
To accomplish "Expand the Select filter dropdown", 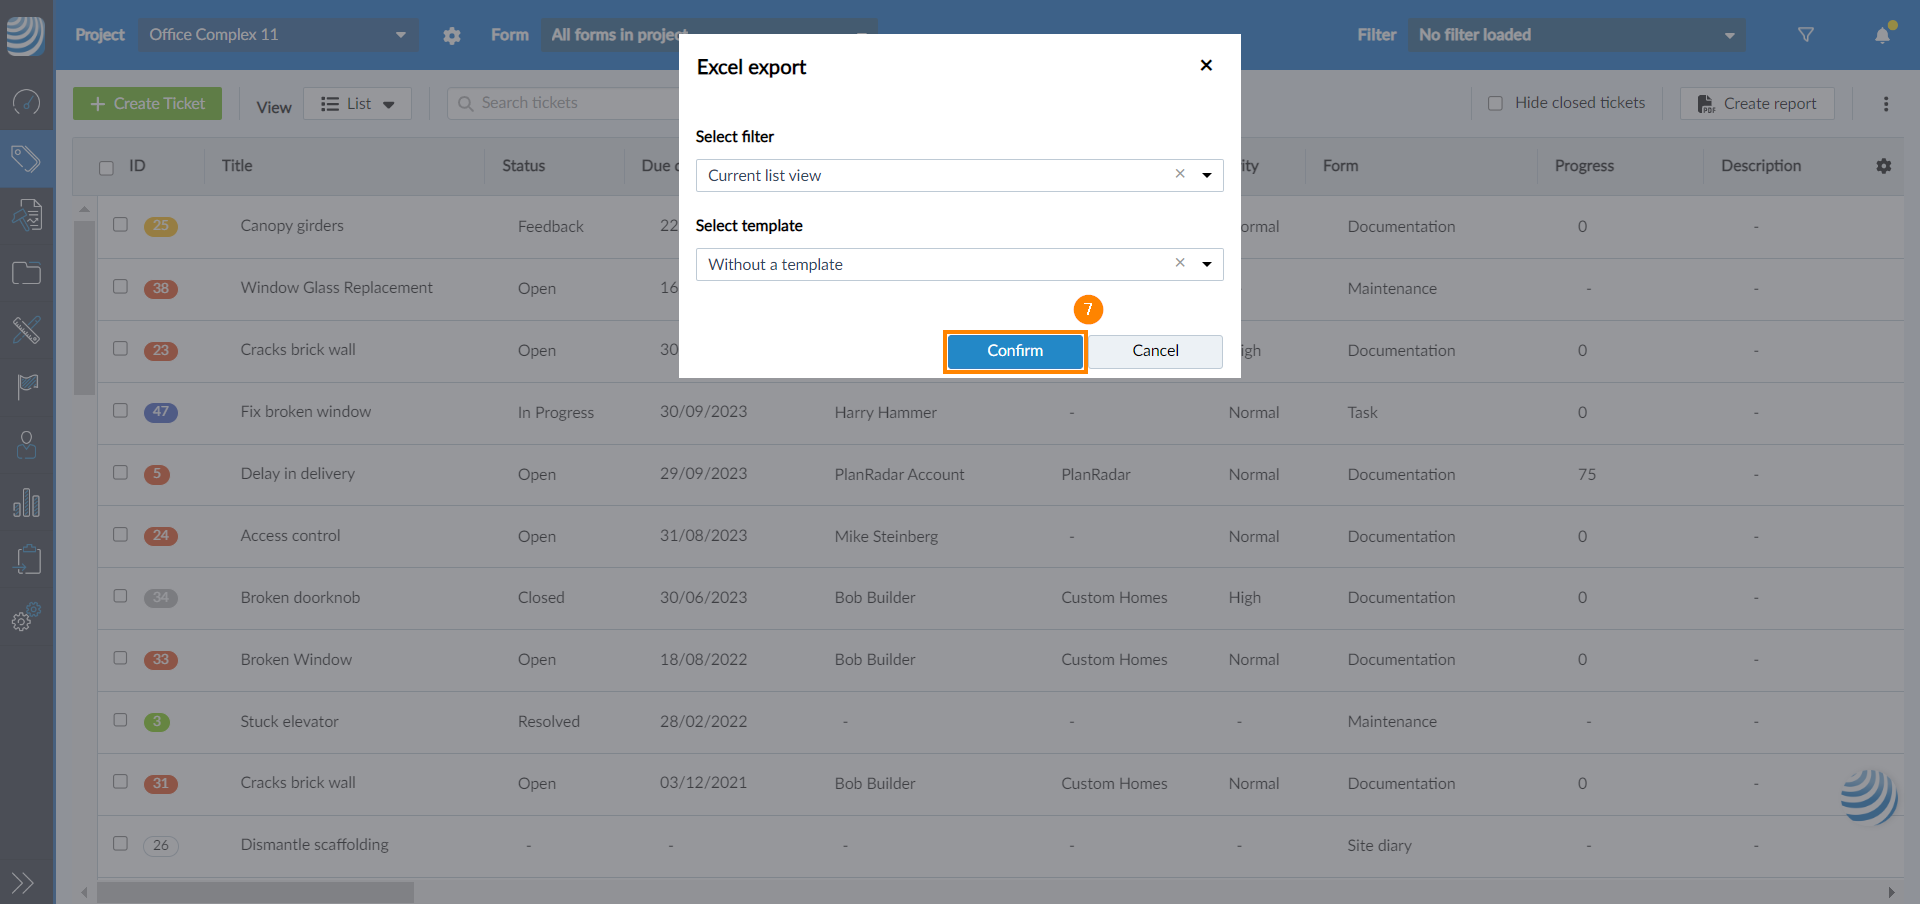I will tap(1206, 176).
